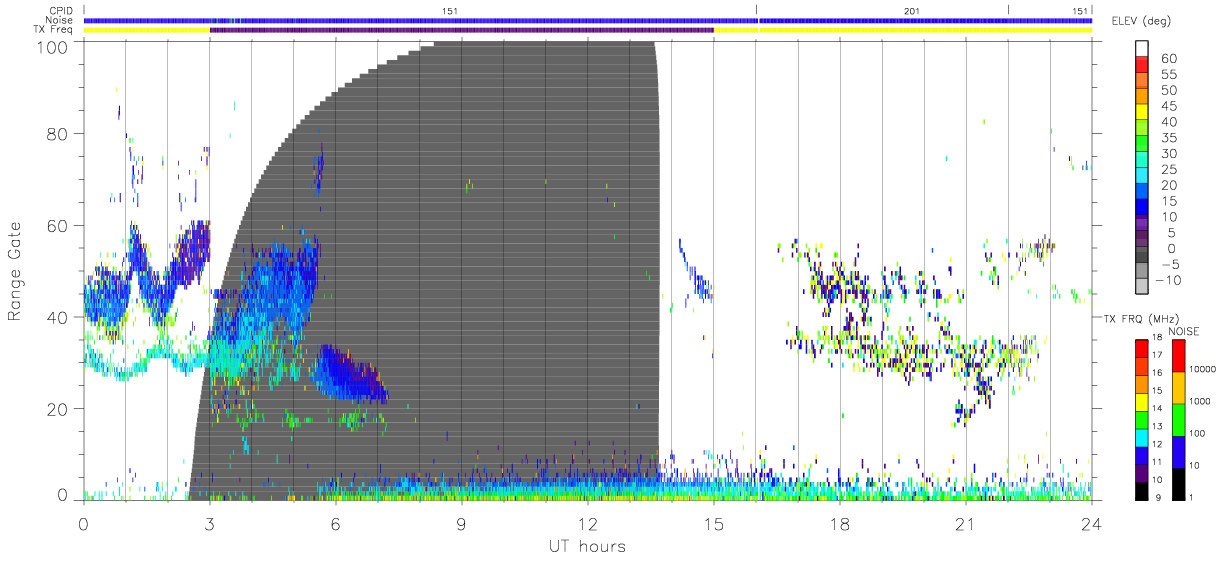Select the yellow swatch in ELEV colorbar
The image size is (1228, 567).
coord(1142,112)
